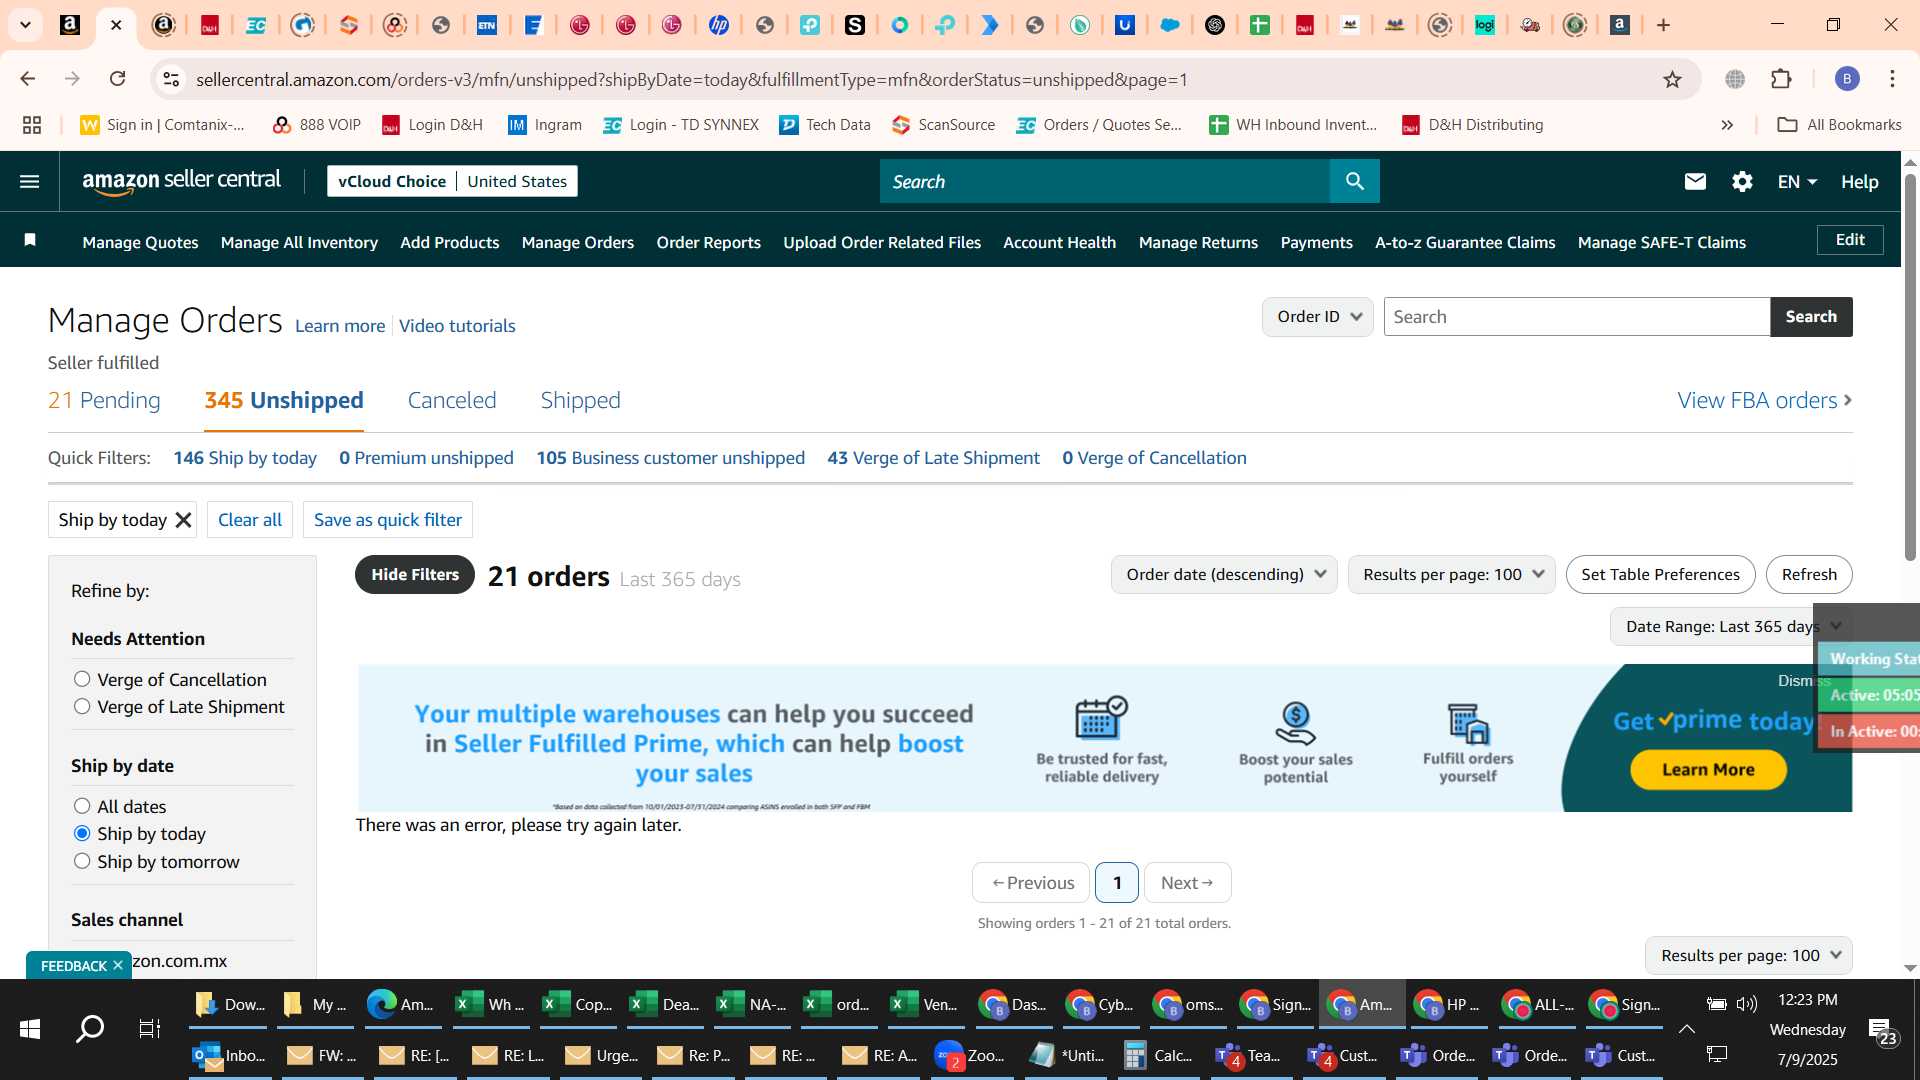Switch to the 21 Pending tab
The width and height of the screenshot is (1920, 1080).
104,400
